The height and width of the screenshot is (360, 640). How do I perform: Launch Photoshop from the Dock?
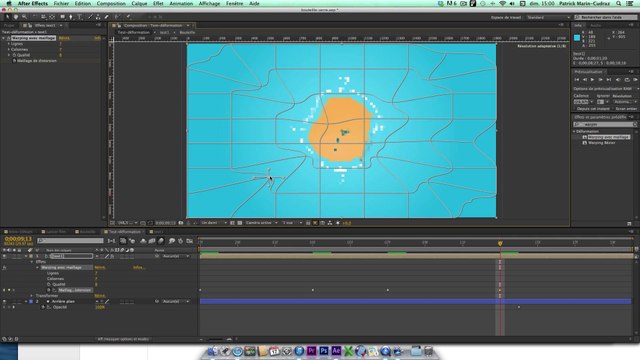click(x=324, y=351)
